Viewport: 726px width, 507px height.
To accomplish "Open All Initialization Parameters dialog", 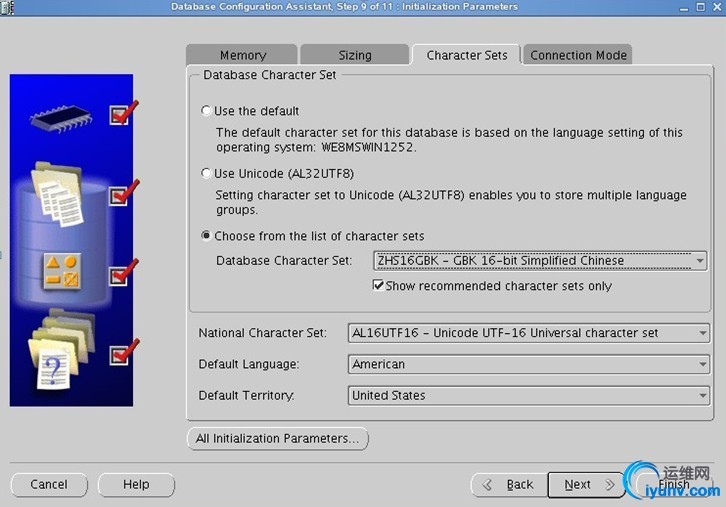I will tap(277, 438).
